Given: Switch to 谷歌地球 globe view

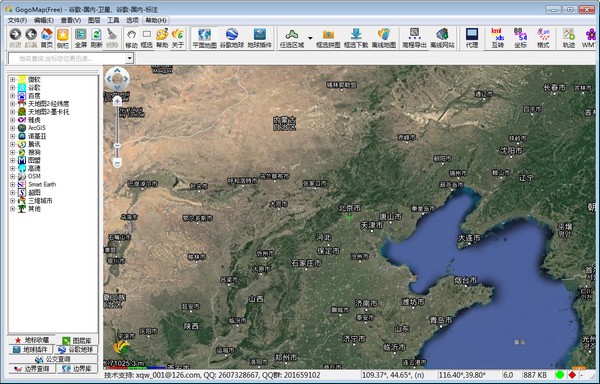Looking at the screenshot, I should 232,38.
